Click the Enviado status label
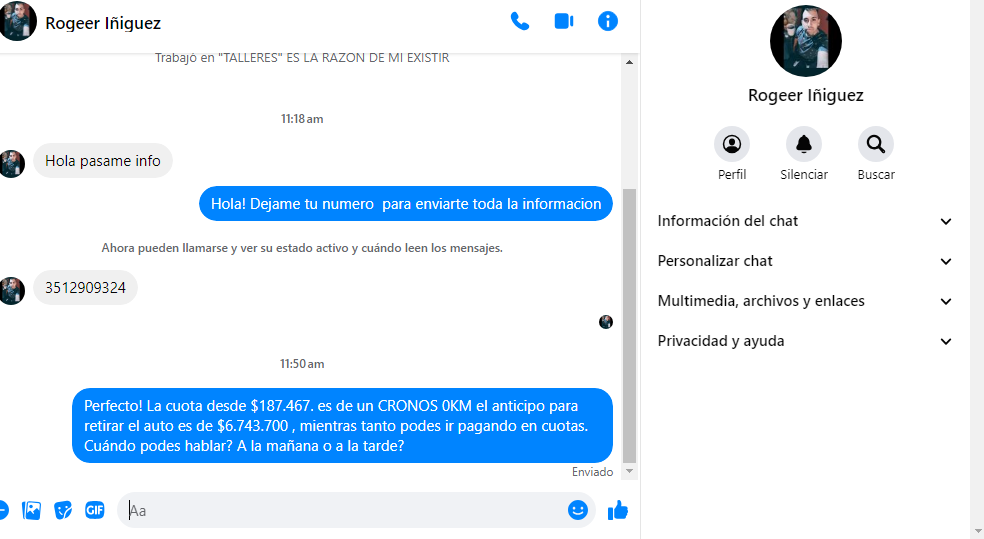Image resolution: width=984 pixels, height=539 pixels. (x=592, y=472)
